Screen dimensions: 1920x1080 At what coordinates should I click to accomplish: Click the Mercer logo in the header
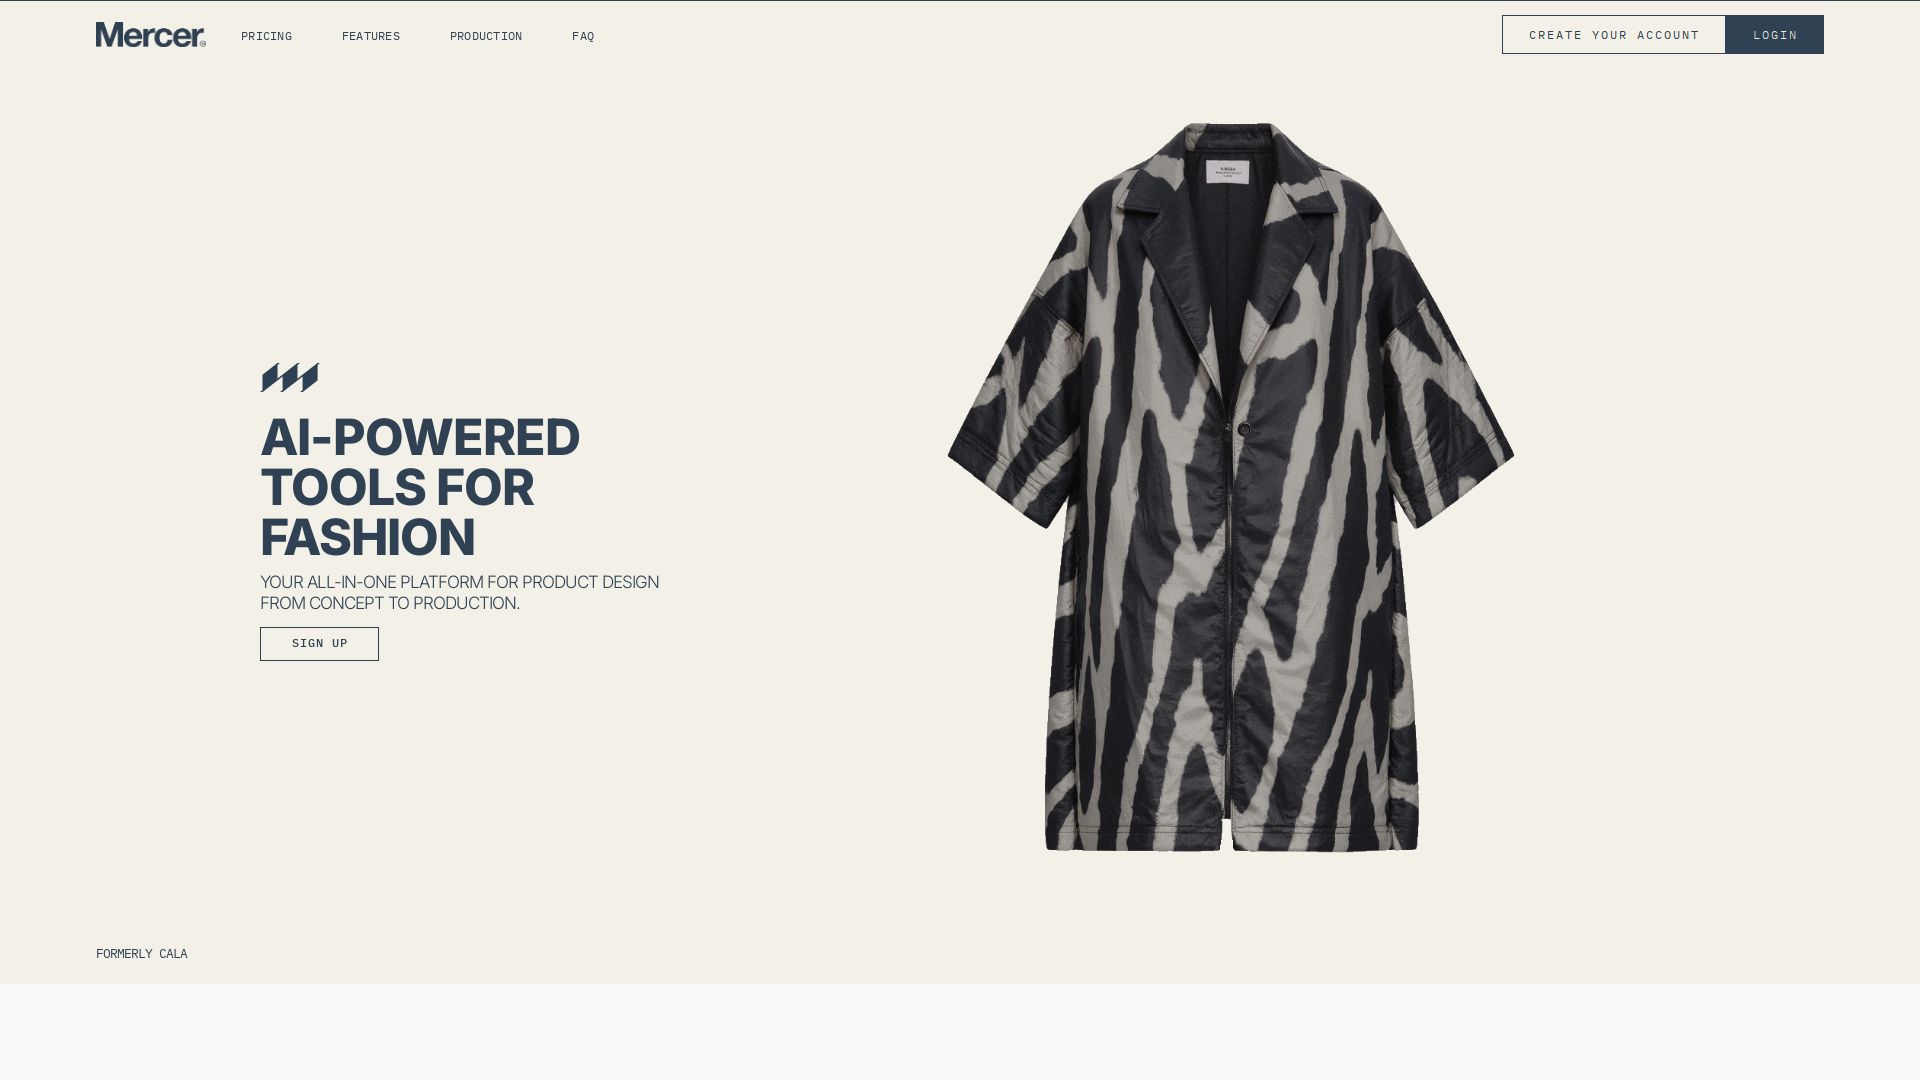click(151, 35)
